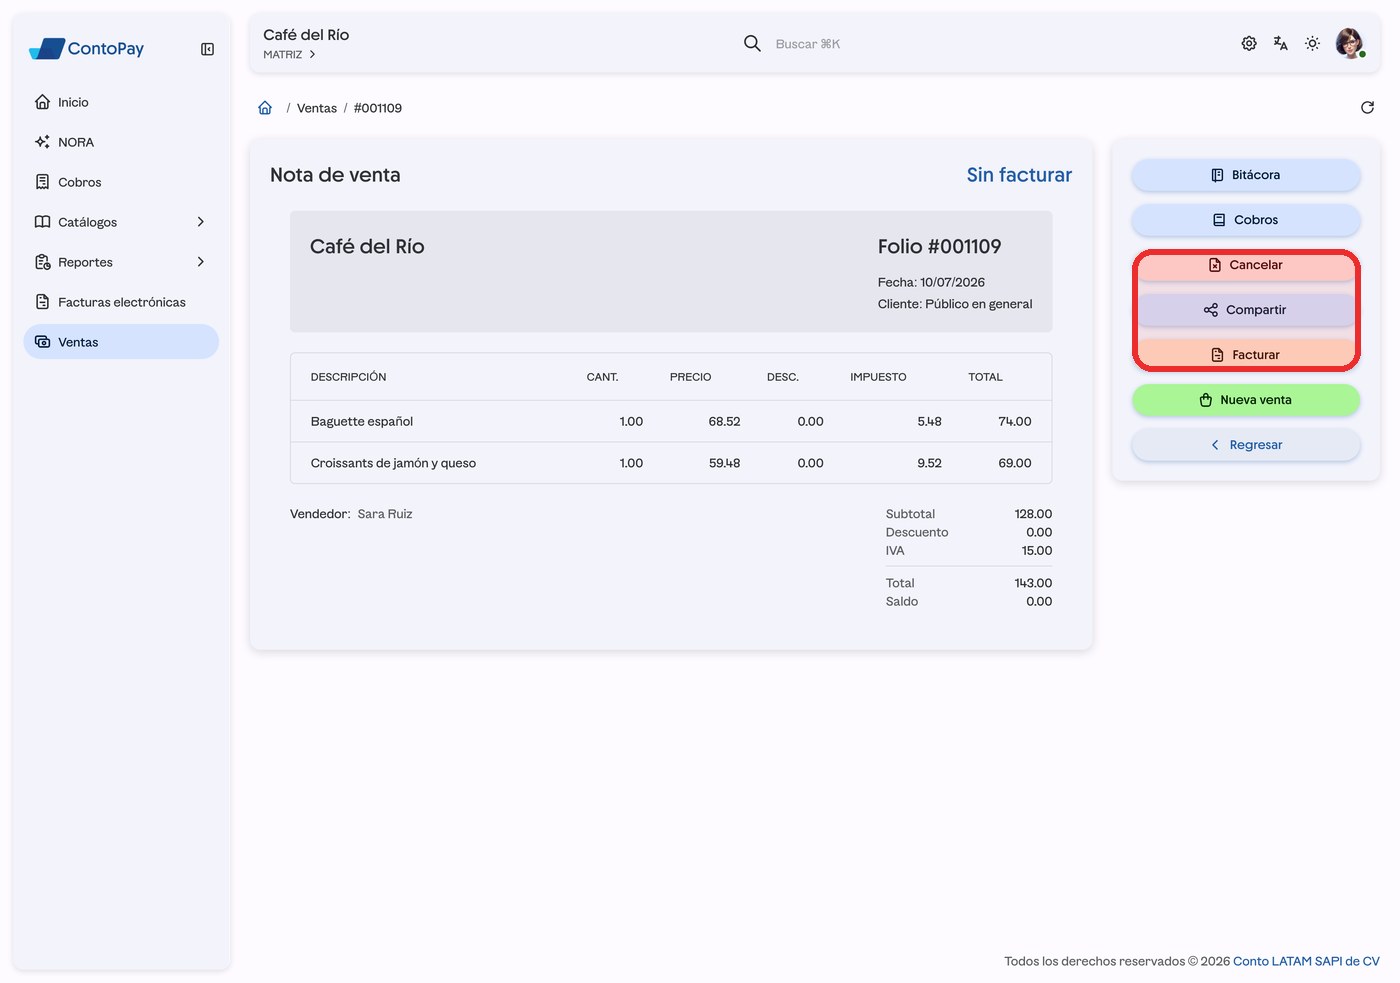Click the Buscar search field
Viewport: 1400px width, 983px height.
point(808,44)
